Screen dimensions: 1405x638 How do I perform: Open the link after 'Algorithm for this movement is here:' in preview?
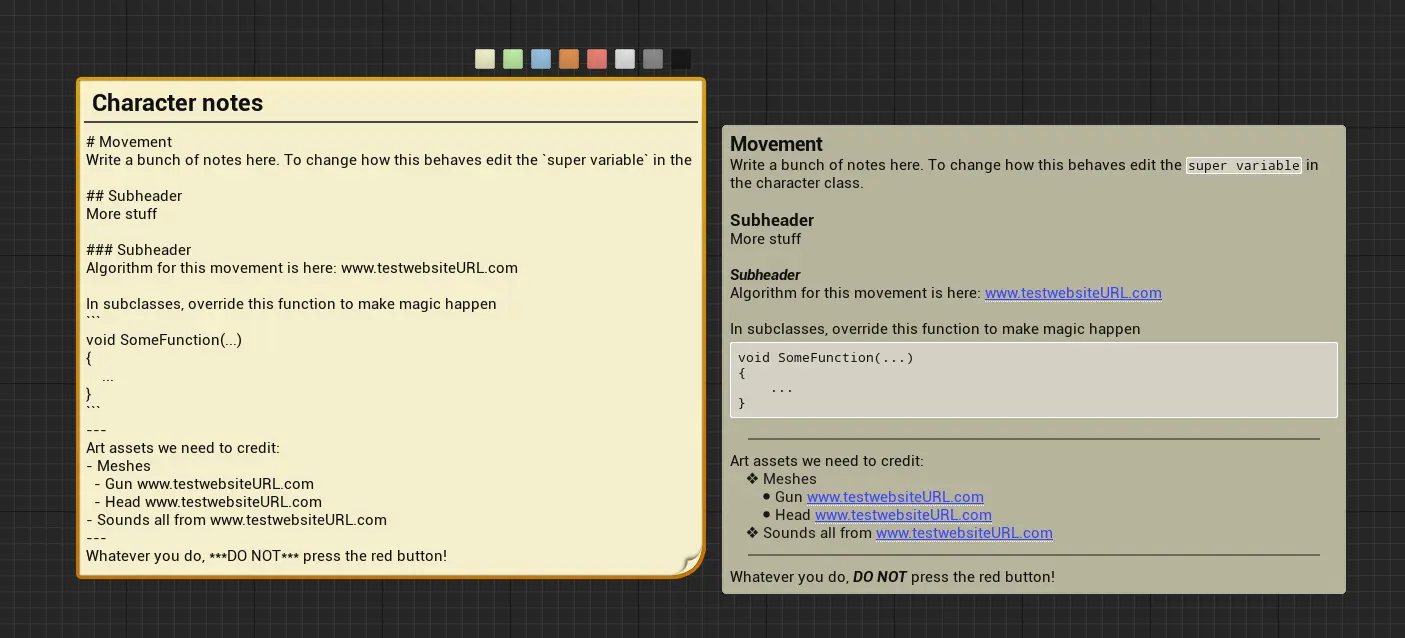(1072, 293)
